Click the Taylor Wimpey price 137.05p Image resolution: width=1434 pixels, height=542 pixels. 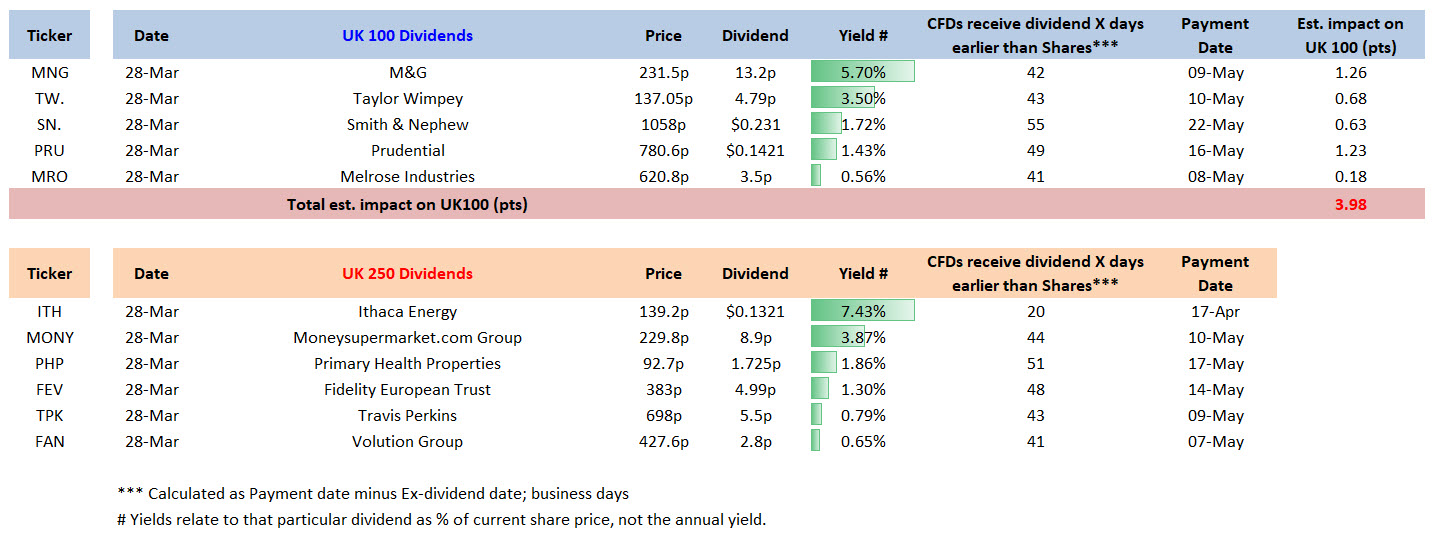pyautogui.click(x=663, y=98)
